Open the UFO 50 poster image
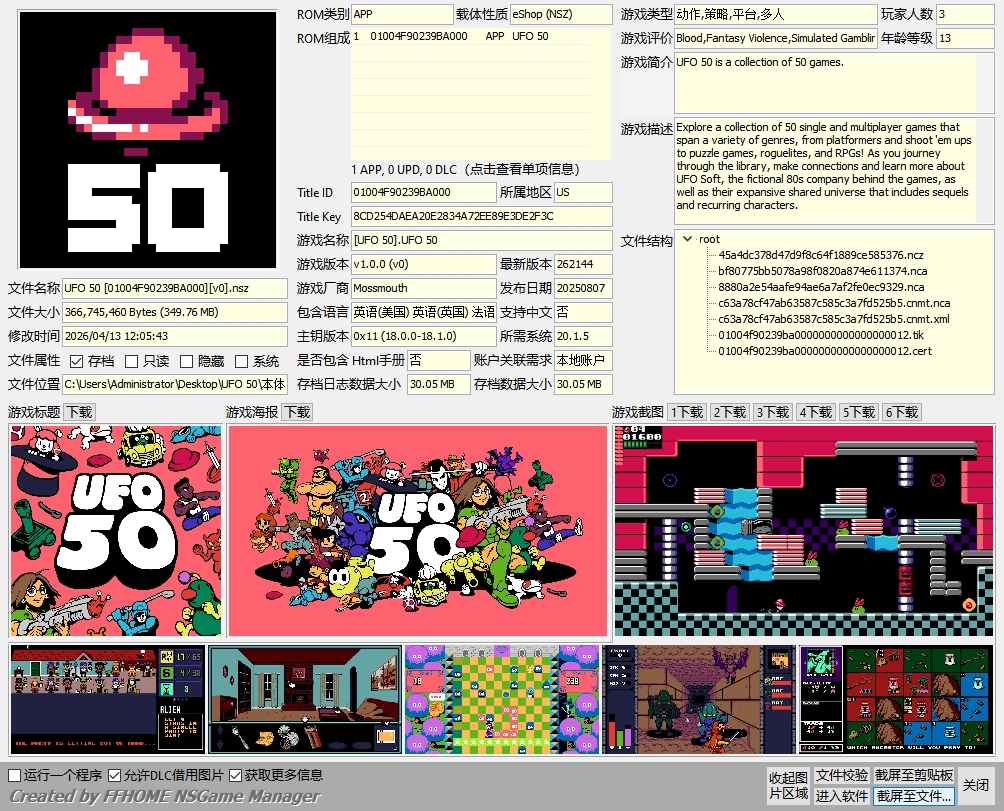Image resolution: width=1004 pixels, height=811 pixels. pos(418,531)
